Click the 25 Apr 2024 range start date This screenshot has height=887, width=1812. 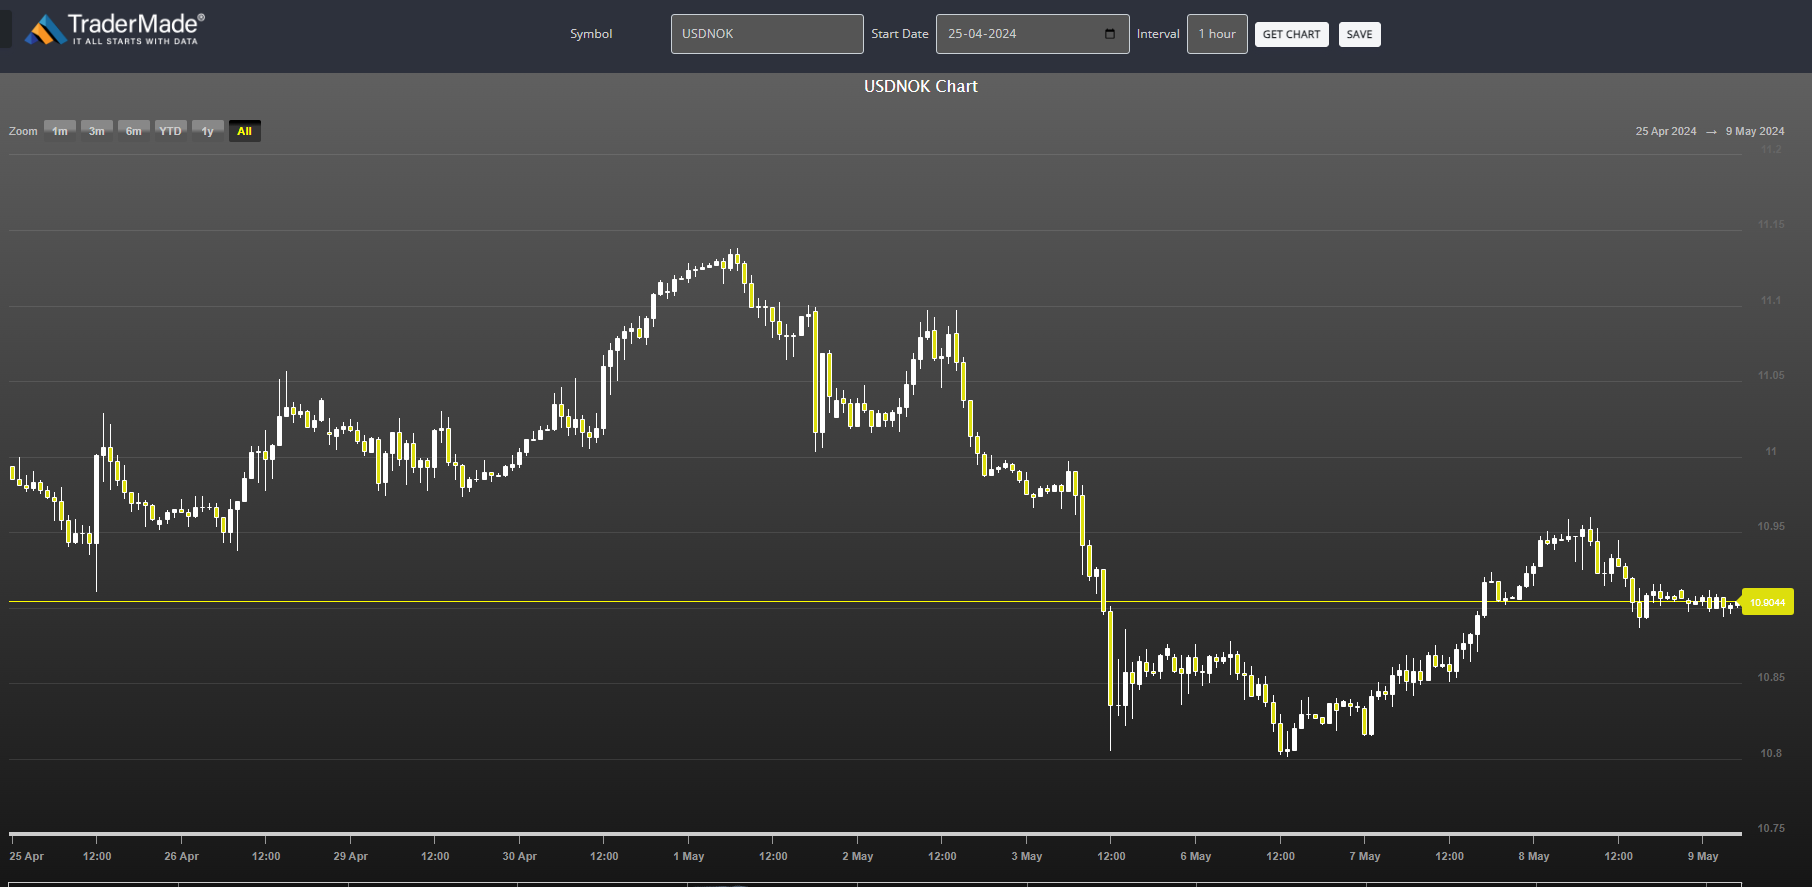[1666, 131]
